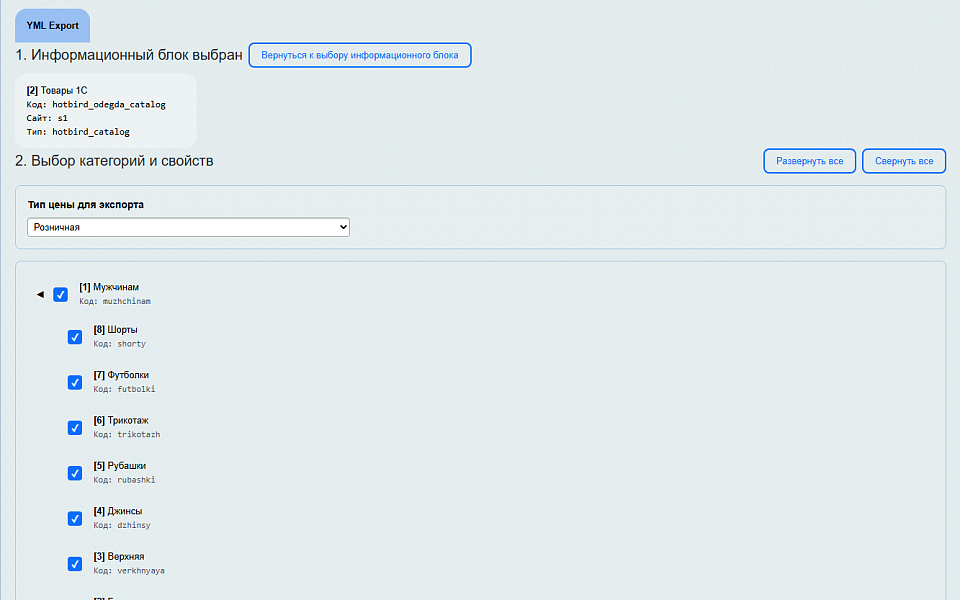This screenshot has height=600, width=960.
Task: Open the price type dropdown Розничная
Action: (x=189, y=228)
